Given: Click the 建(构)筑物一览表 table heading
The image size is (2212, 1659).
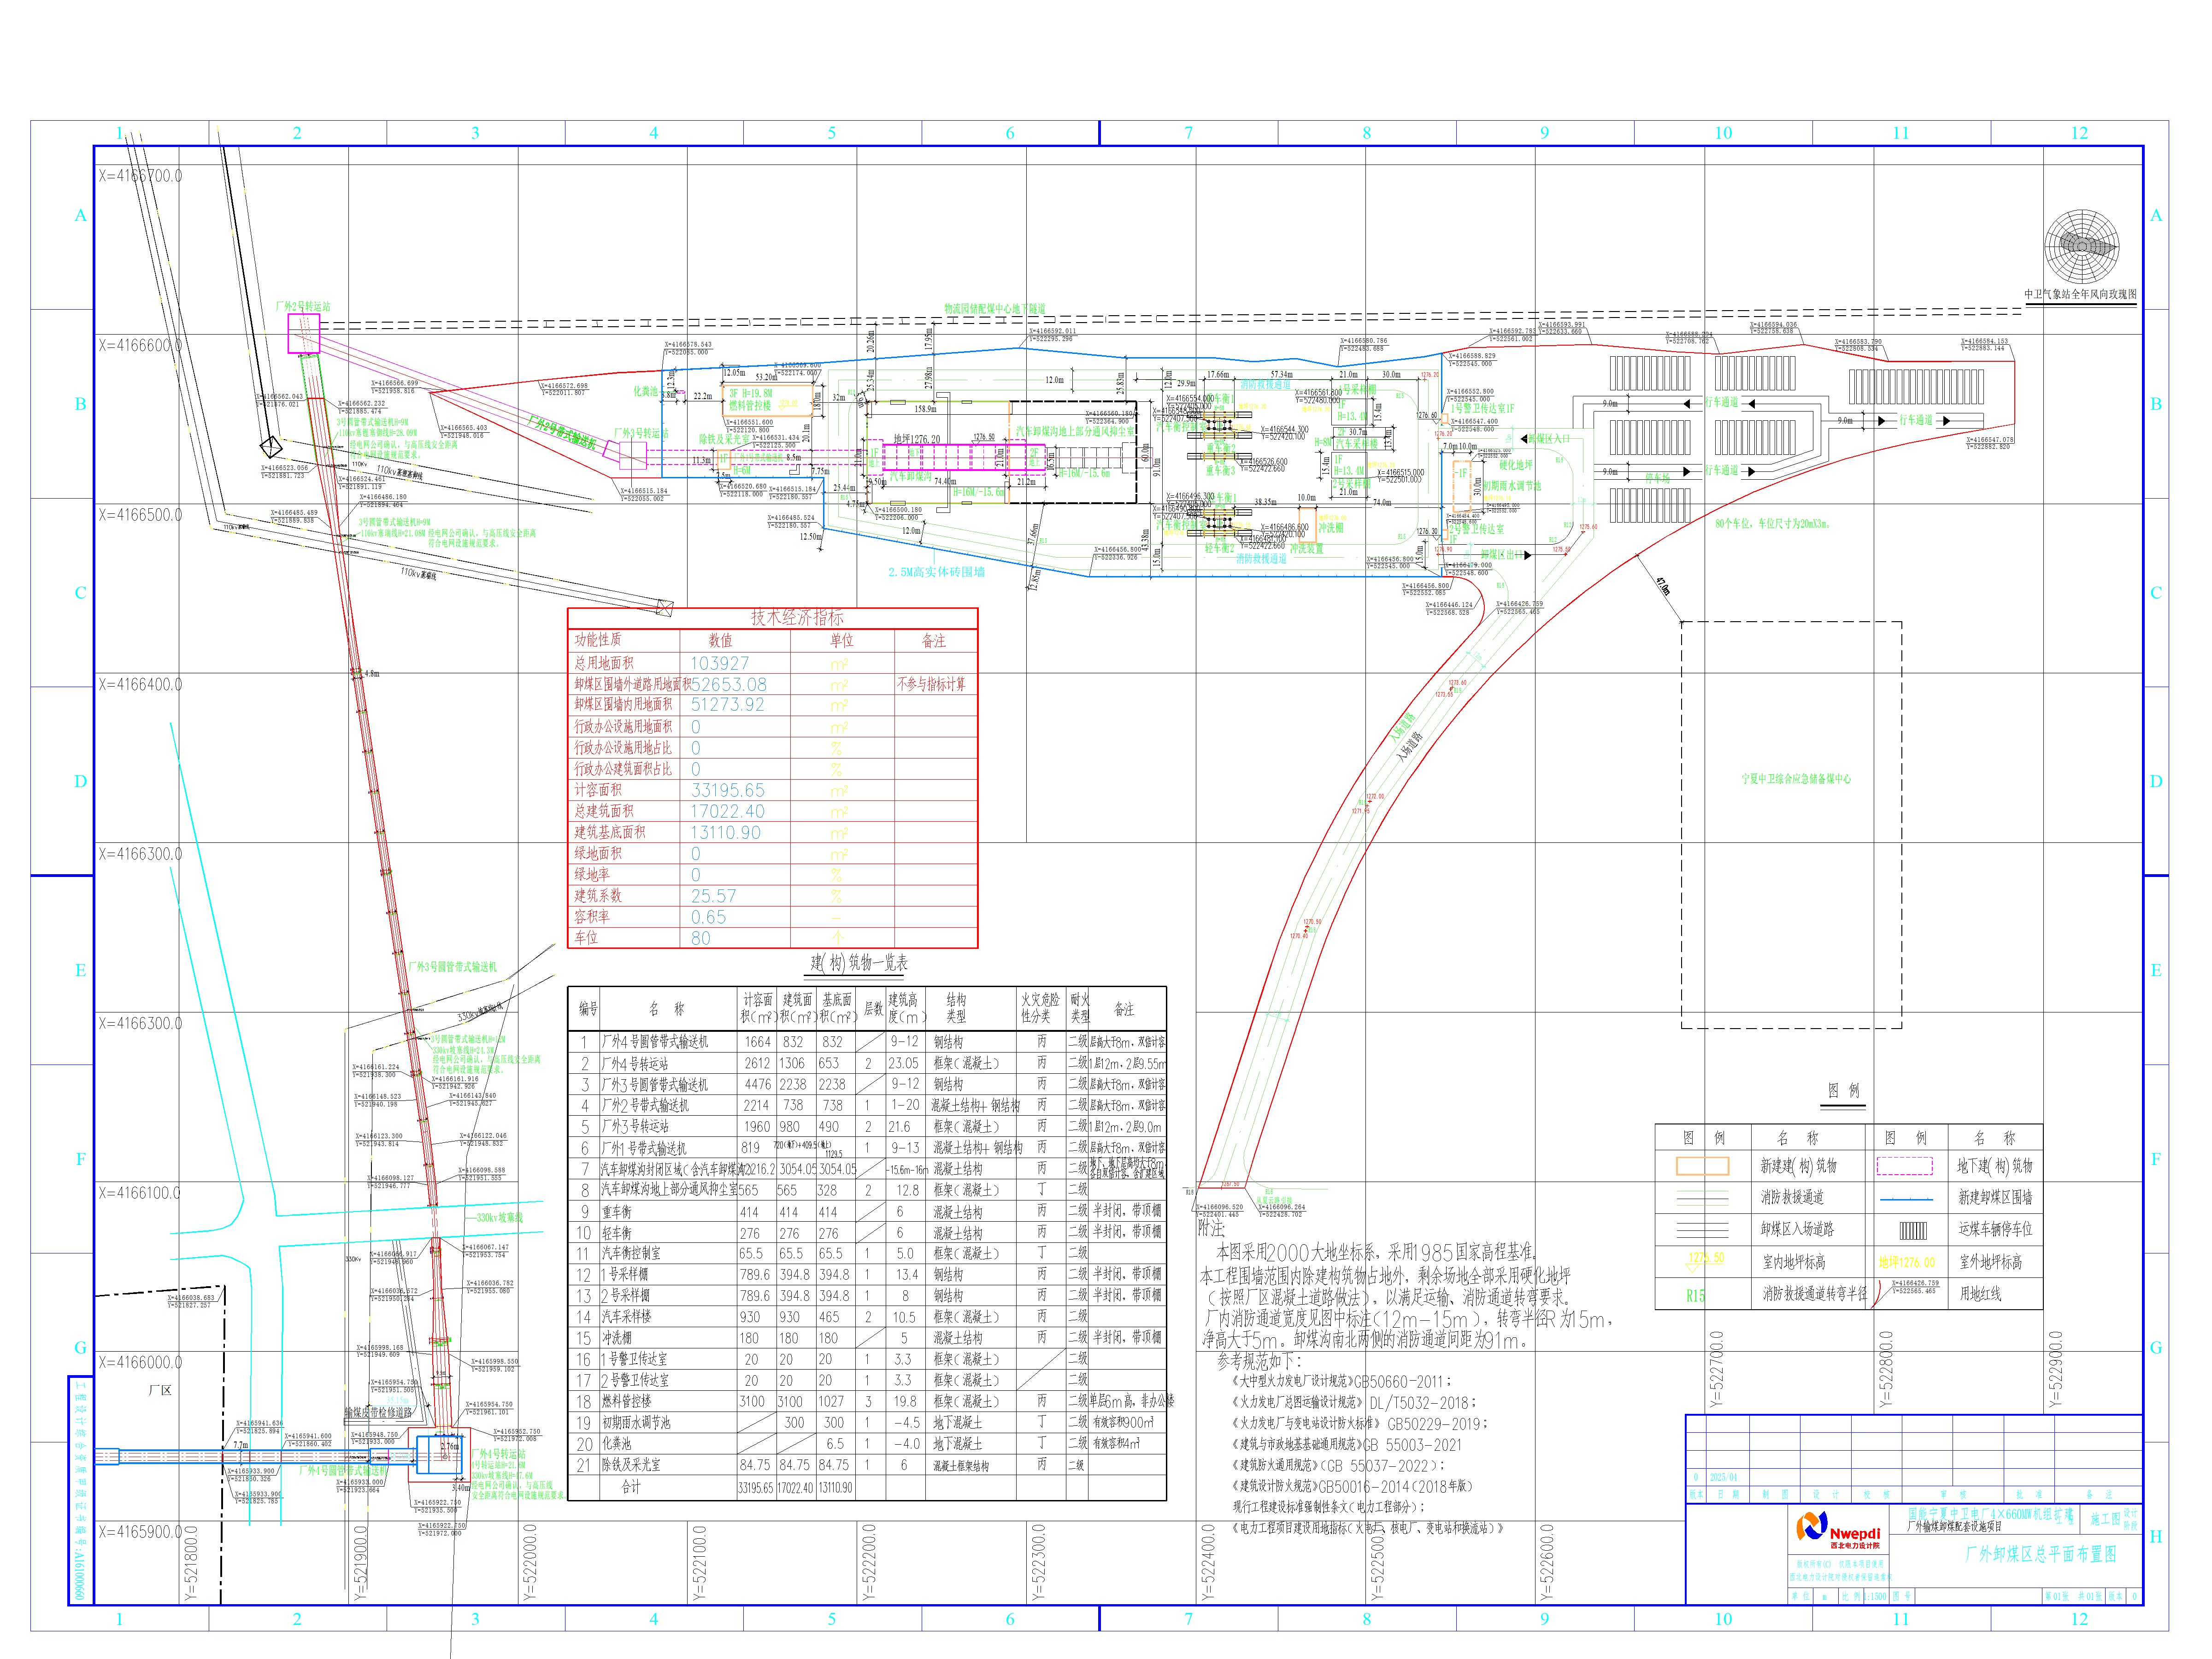Looking at the screenshot, I should click(x=859, y=963).
